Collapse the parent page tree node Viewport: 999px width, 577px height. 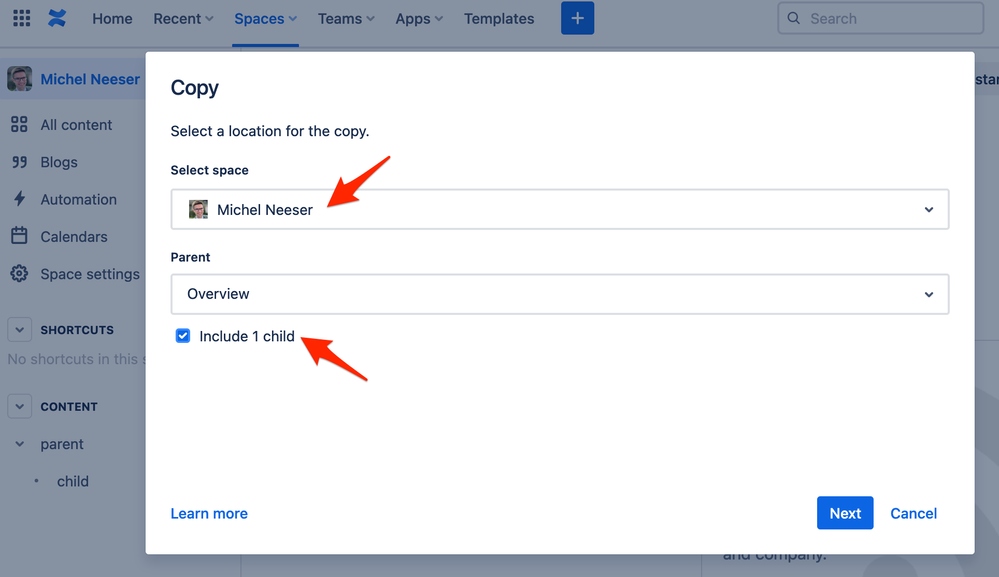20,444
